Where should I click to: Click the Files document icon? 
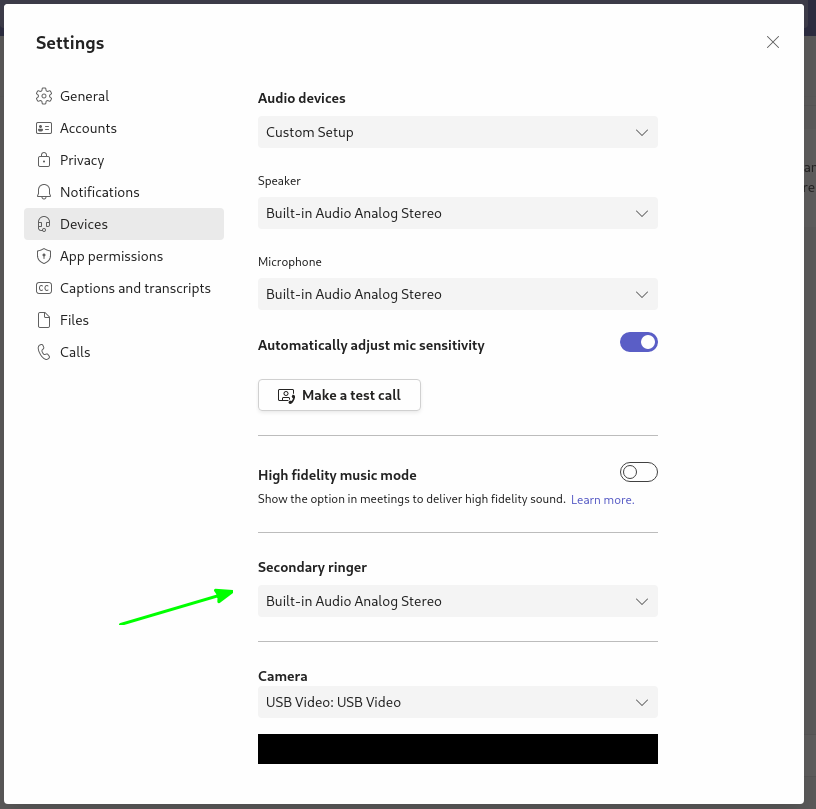coord(44,320)
